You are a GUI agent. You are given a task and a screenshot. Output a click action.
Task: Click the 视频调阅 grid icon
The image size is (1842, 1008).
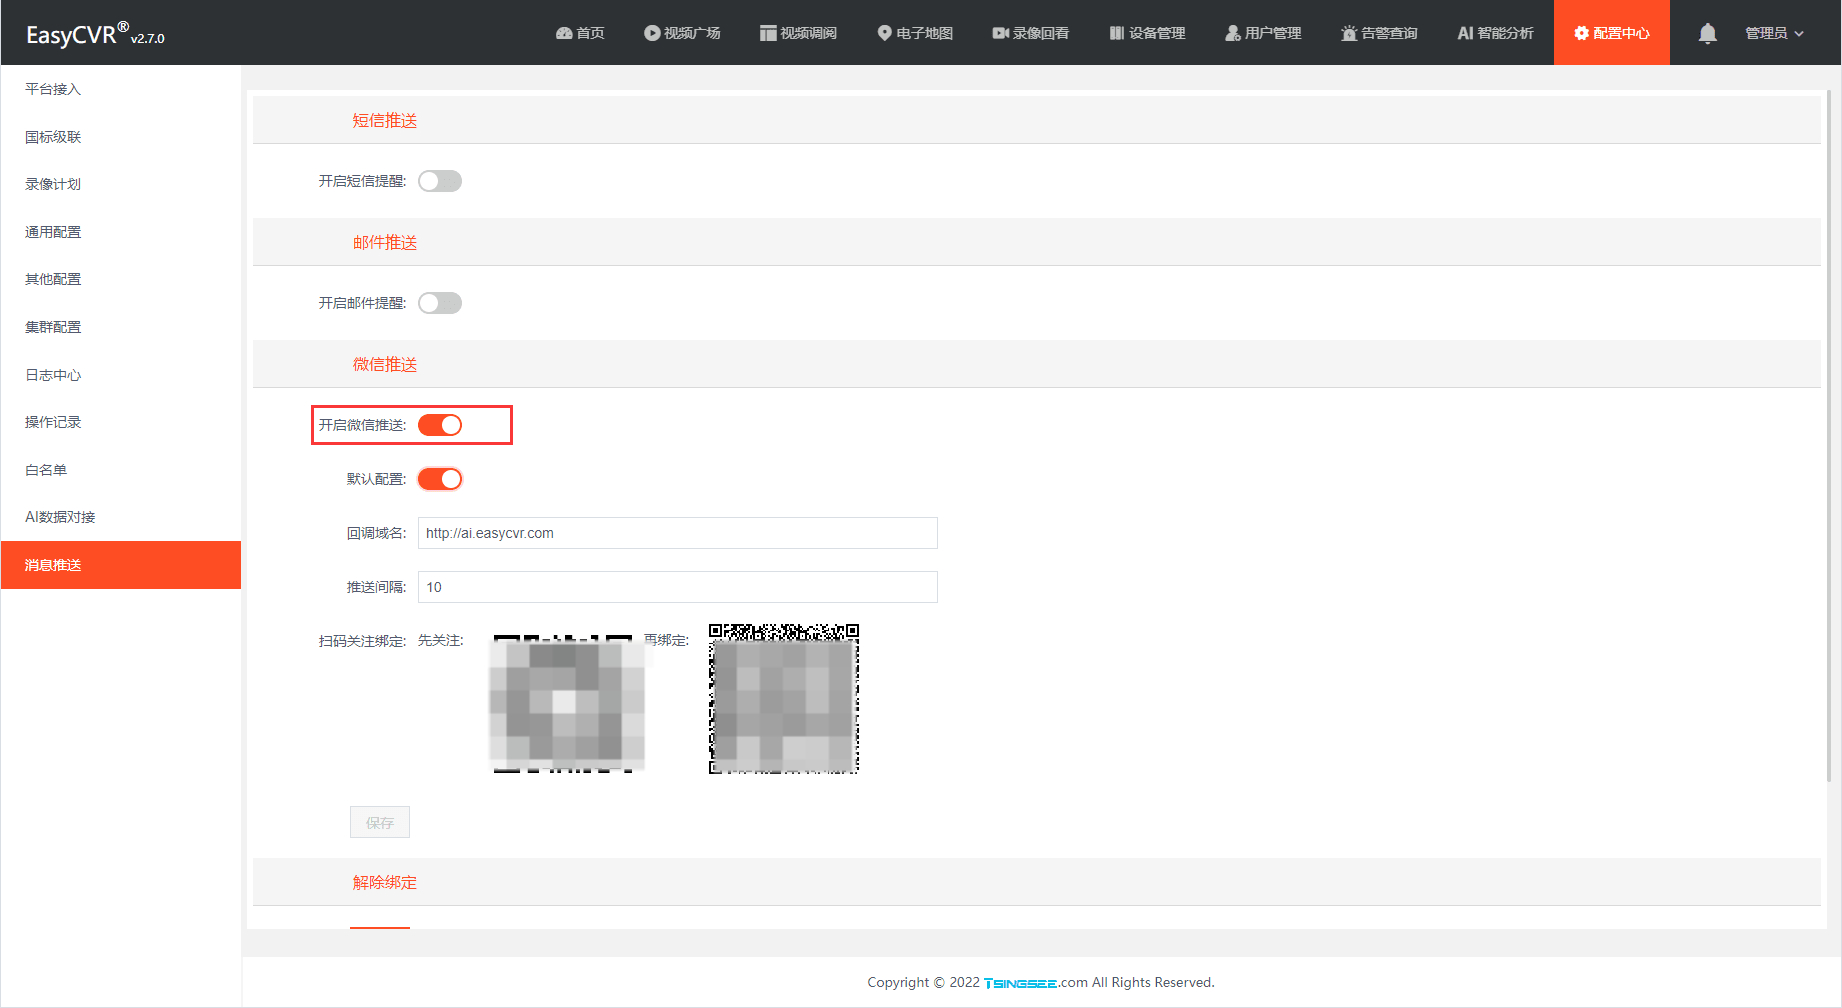point(768,33)
